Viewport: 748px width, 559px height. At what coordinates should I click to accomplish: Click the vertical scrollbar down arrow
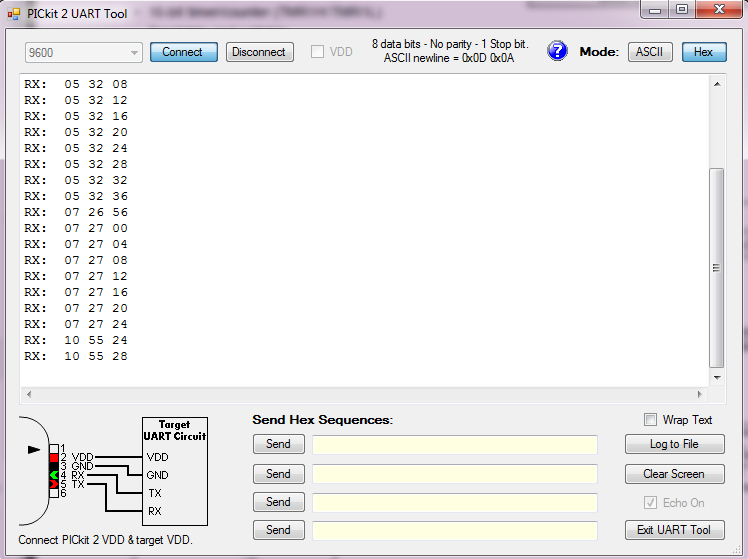click(x=716, y=379)
